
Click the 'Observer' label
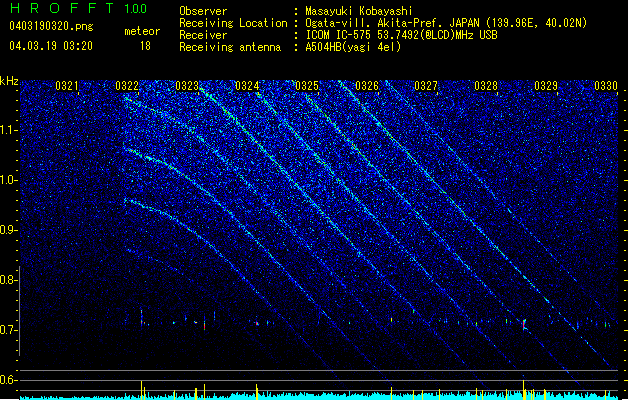203,11
